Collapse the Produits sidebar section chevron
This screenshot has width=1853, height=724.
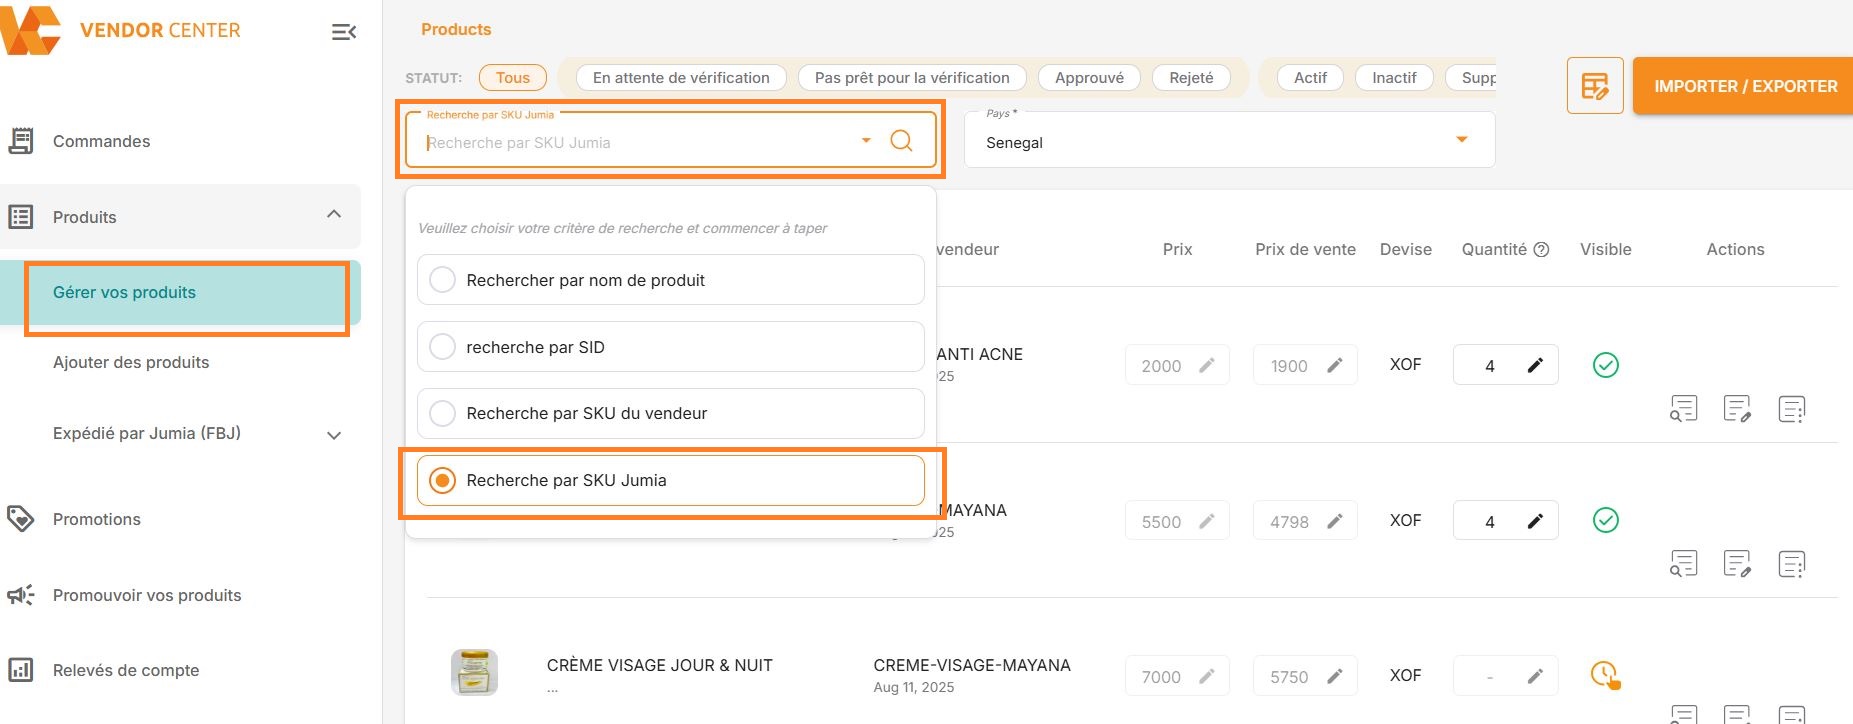pyautogui.click(x=334, y=214)
